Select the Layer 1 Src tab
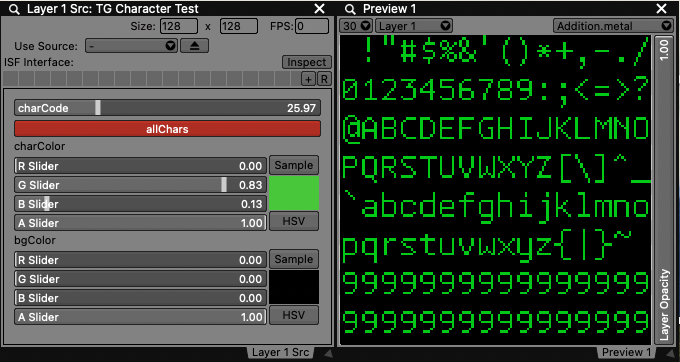 (x=280, y=352)
